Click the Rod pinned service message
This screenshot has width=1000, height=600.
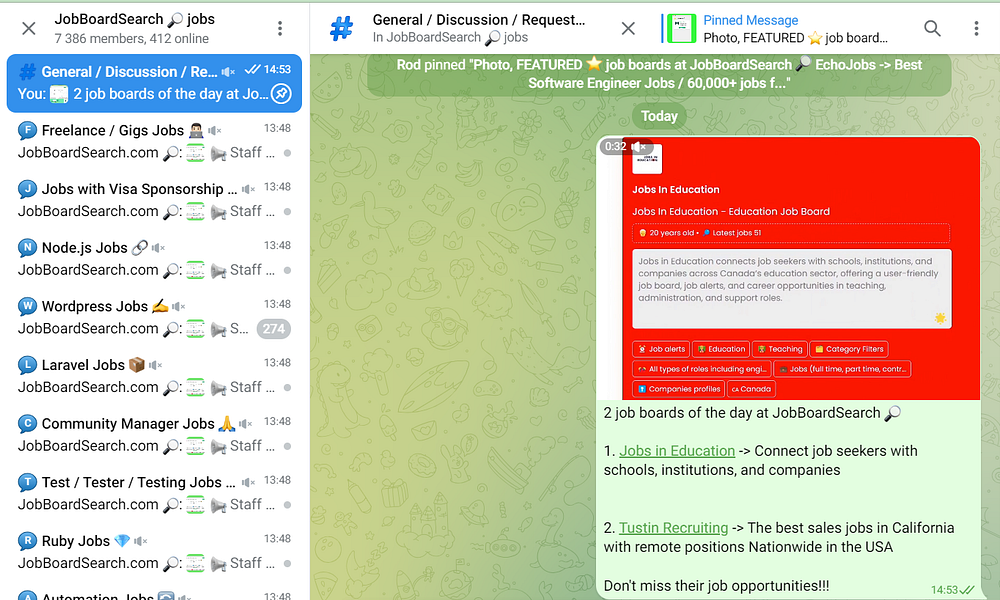(659, 74)
